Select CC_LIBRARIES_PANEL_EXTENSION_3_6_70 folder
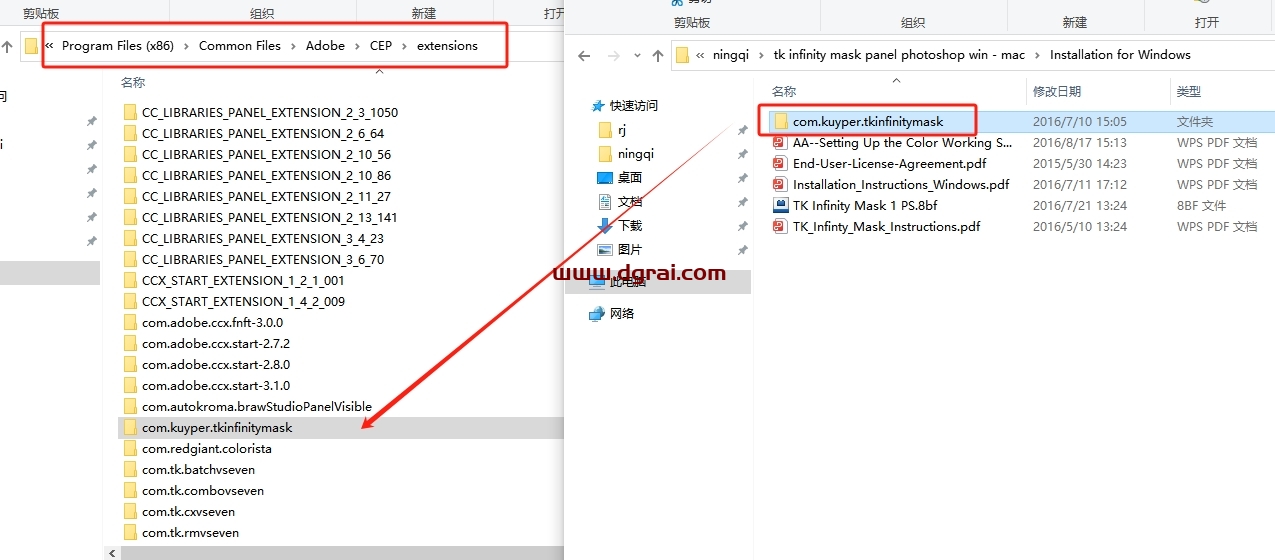 (263, 260)
